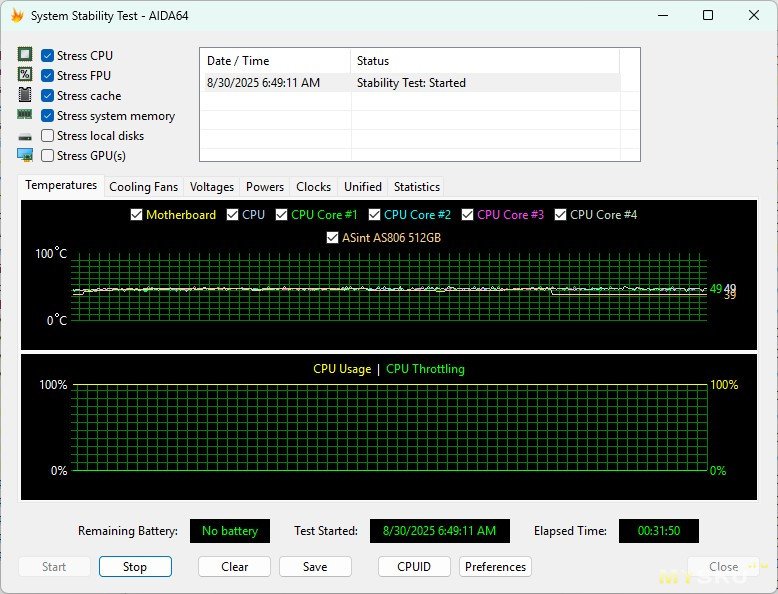Viewport: 778px width, 594px height.
Task: Click the AIDA64 flame icon in title bar
Action: pyautogui.click(x=17, y=15)
